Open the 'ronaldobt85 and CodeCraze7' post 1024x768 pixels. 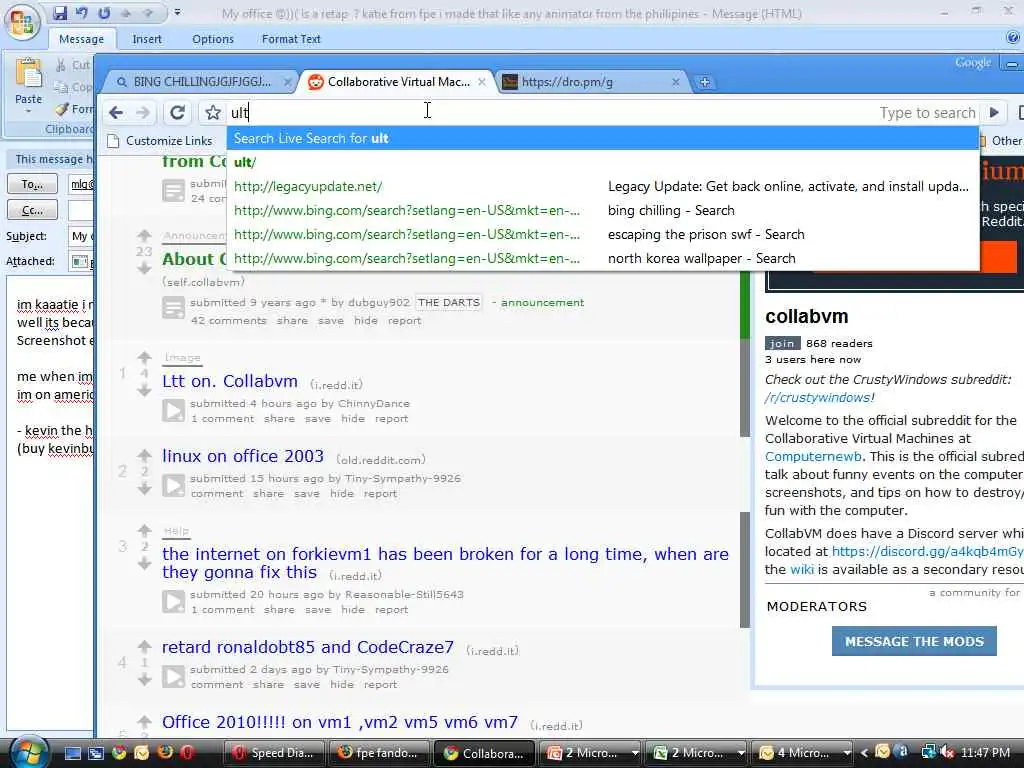coord(308,647)
